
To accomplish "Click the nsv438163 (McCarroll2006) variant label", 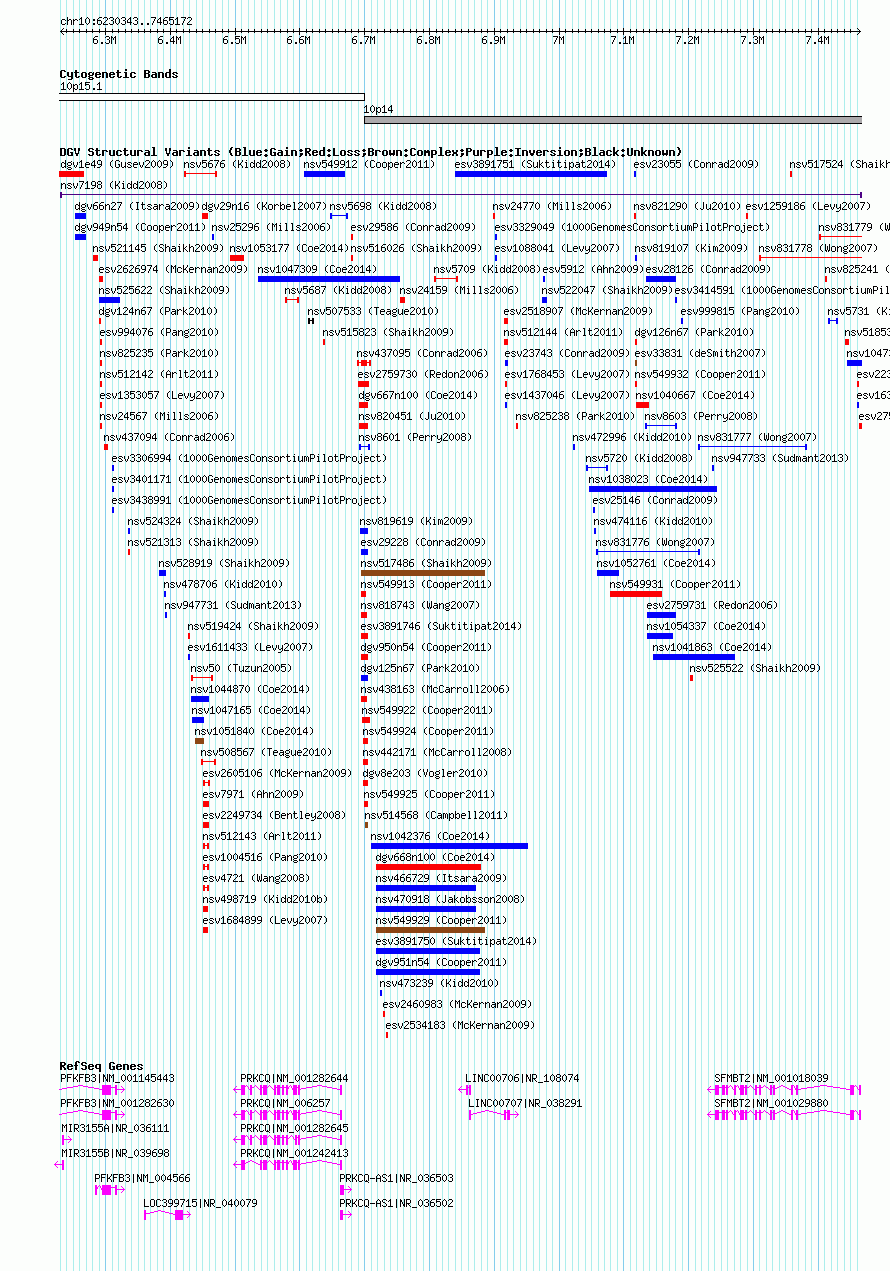I will (435, 689).
